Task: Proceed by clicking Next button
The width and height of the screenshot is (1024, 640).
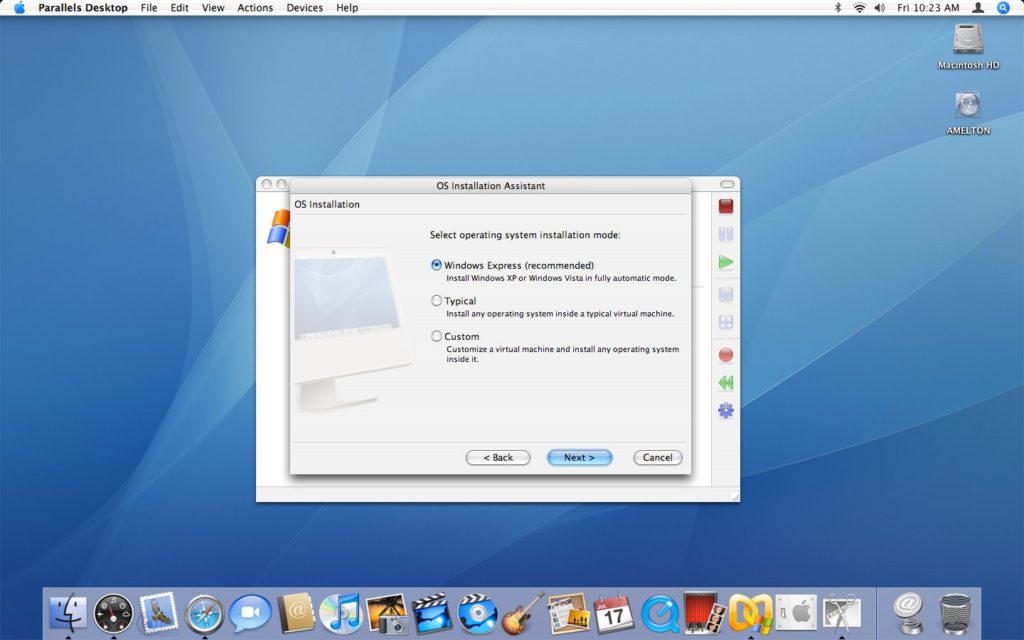Action: (x=579, y=457)
